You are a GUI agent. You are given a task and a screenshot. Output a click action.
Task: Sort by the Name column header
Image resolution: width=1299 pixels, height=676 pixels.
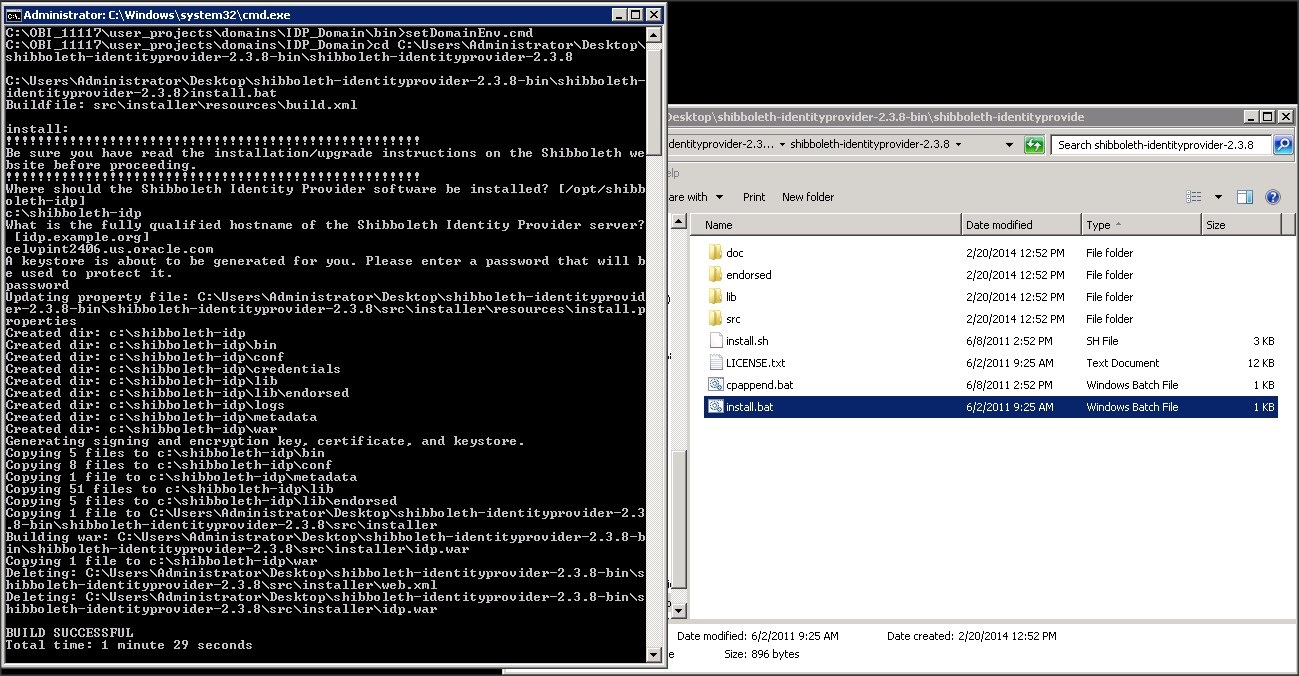[825, 225]
